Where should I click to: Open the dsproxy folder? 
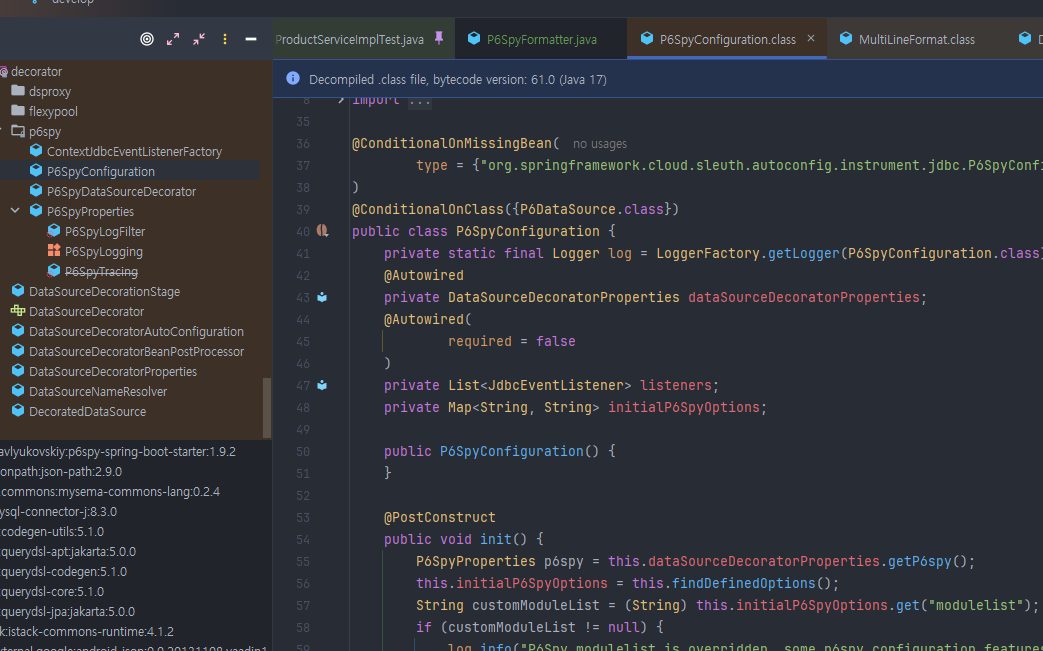click(50, 91)
